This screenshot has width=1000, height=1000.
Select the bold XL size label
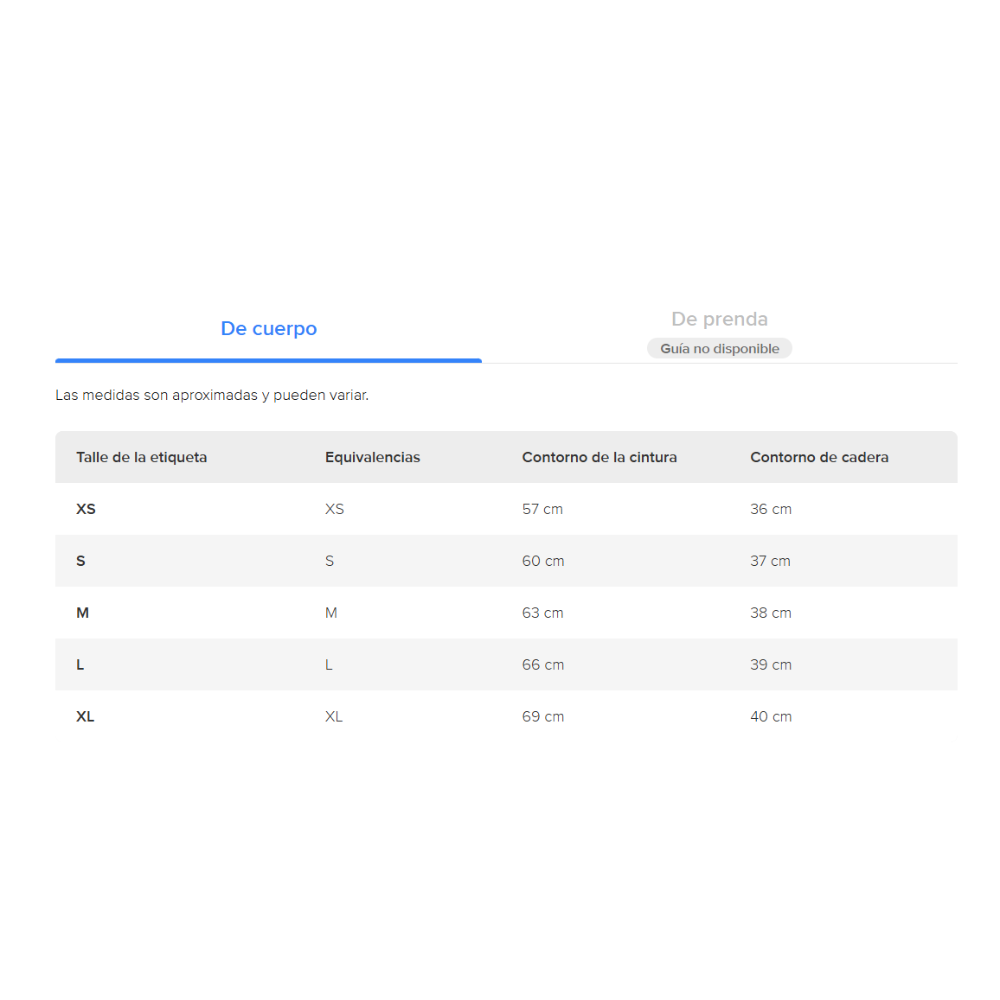[85, 717]
